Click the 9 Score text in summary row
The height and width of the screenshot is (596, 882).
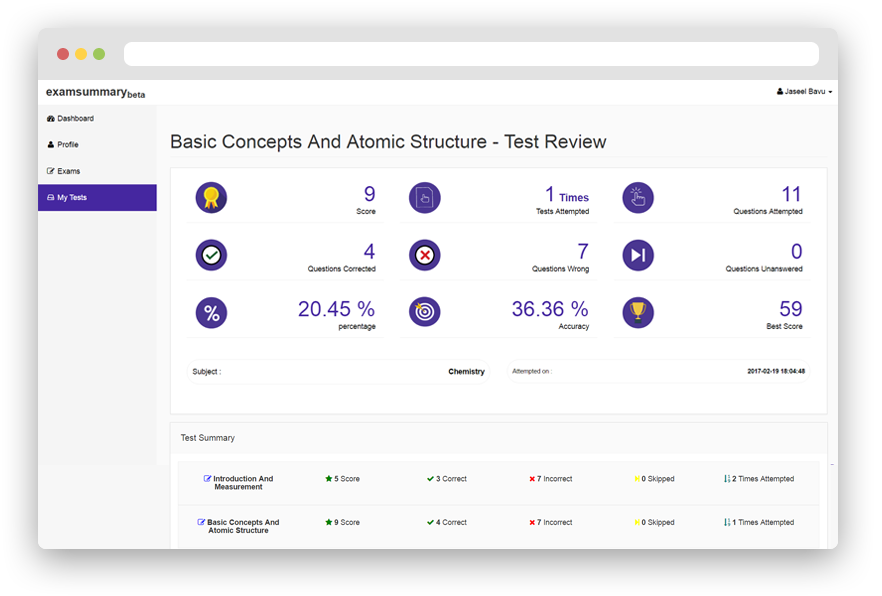[x=346, y=522]
